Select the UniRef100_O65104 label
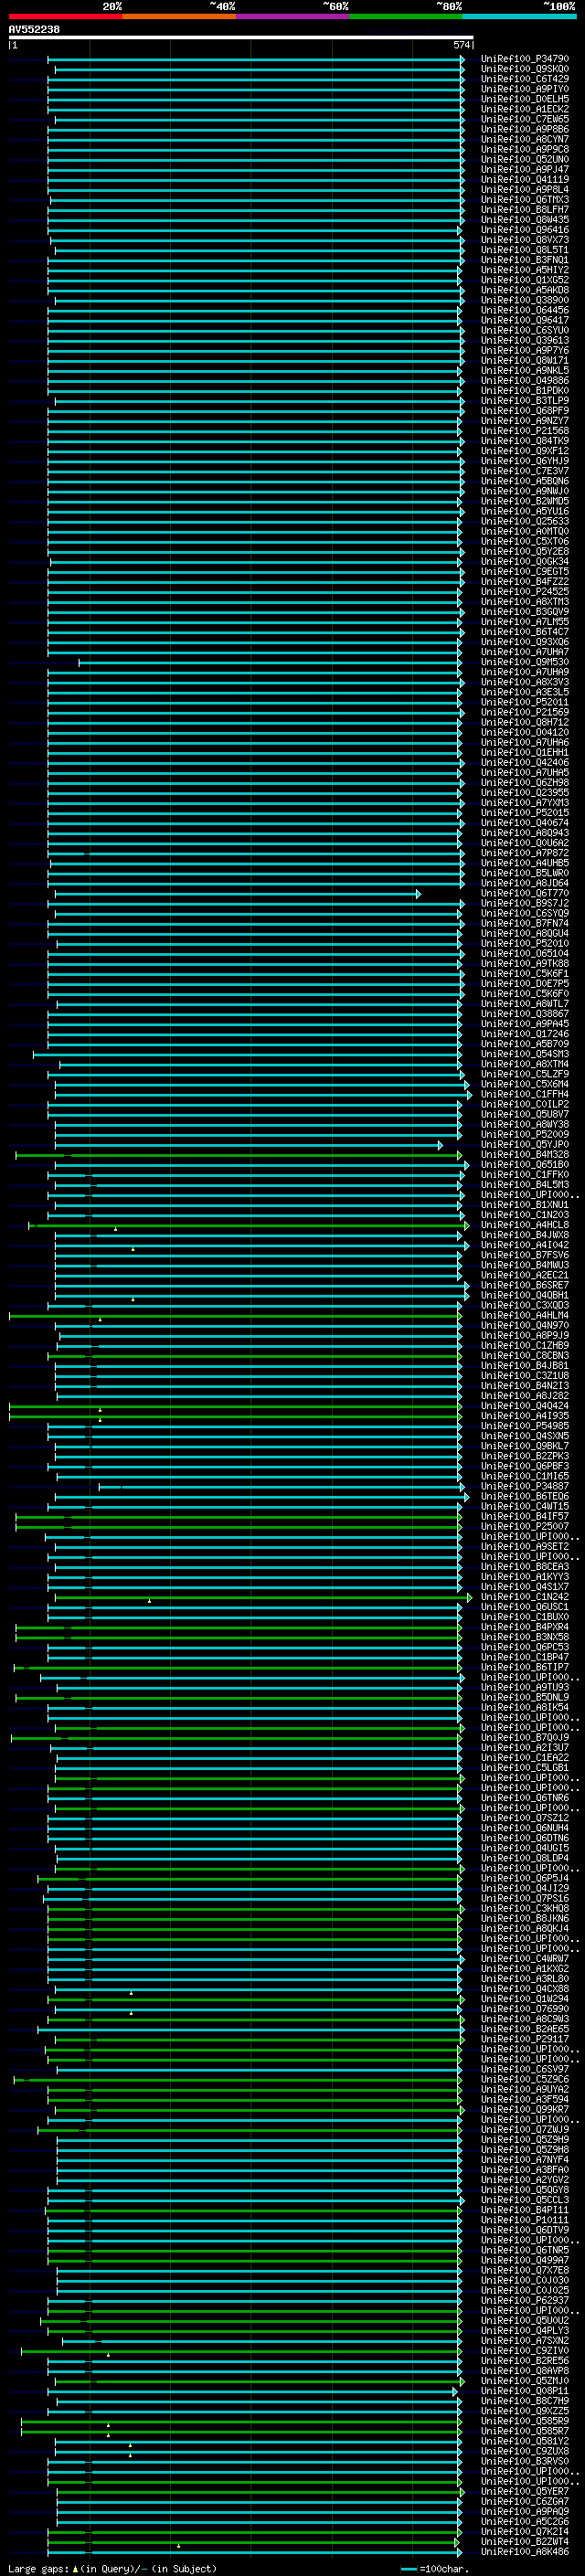The height and width of the screenshot is (2576, 585). (x=524, y=953)
